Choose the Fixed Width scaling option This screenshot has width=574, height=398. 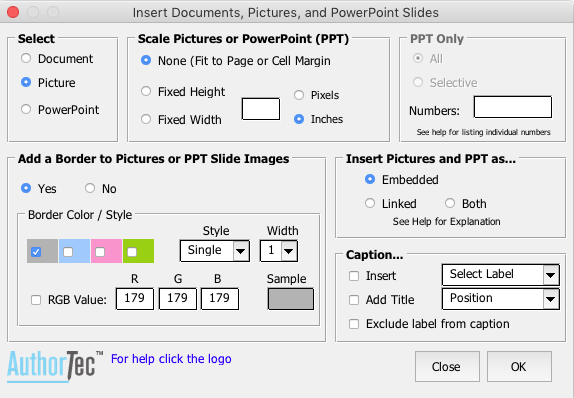[146, 119]
